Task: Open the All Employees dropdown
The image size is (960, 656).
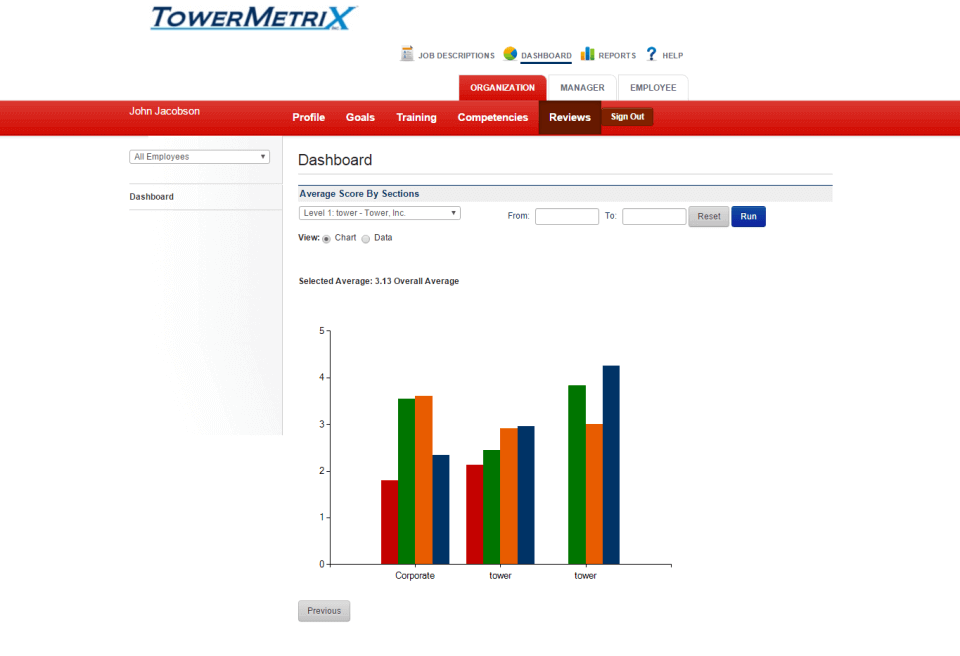Action: tap(198, 156)
